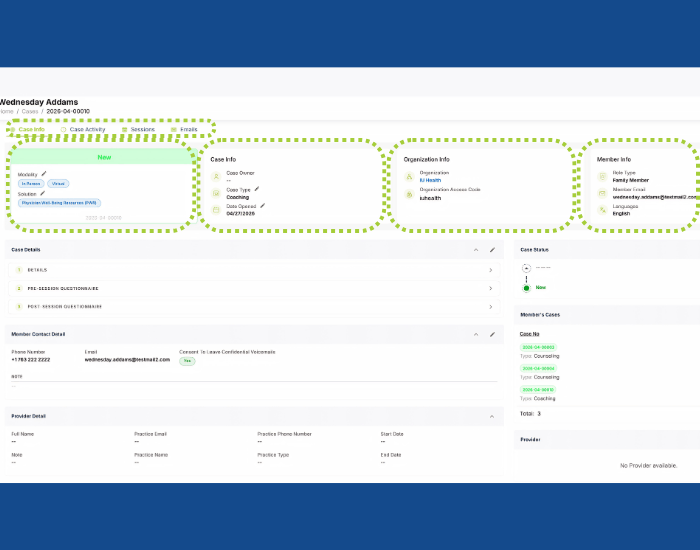Open the IU Health organization link

tap(430, 180)
